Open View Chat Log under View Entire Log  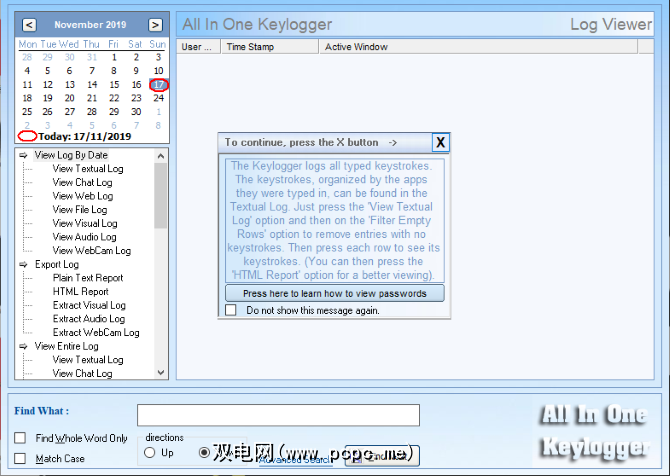(82, 373)
